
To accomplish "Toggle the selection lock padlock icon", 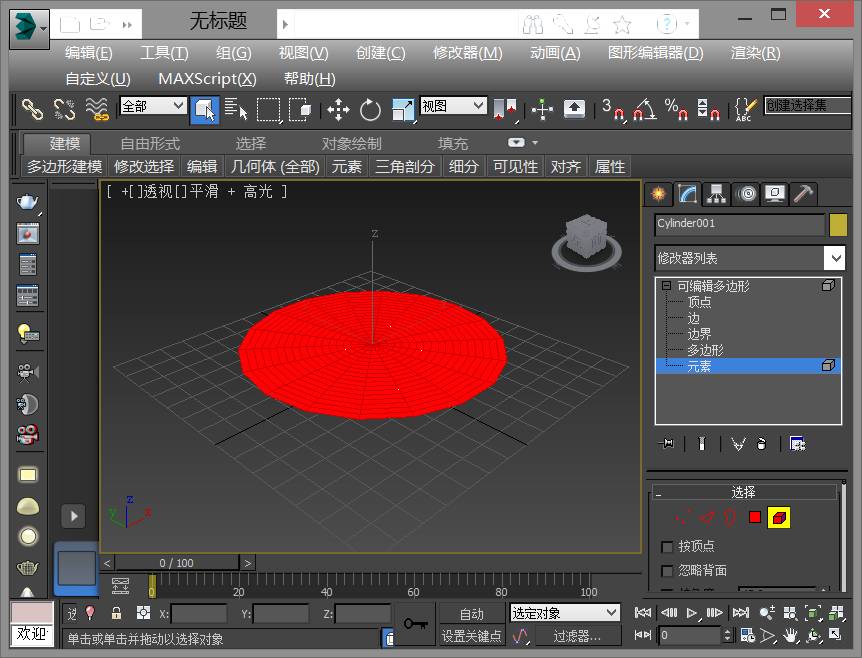I will pyautogui.click(x=117, y=613).
